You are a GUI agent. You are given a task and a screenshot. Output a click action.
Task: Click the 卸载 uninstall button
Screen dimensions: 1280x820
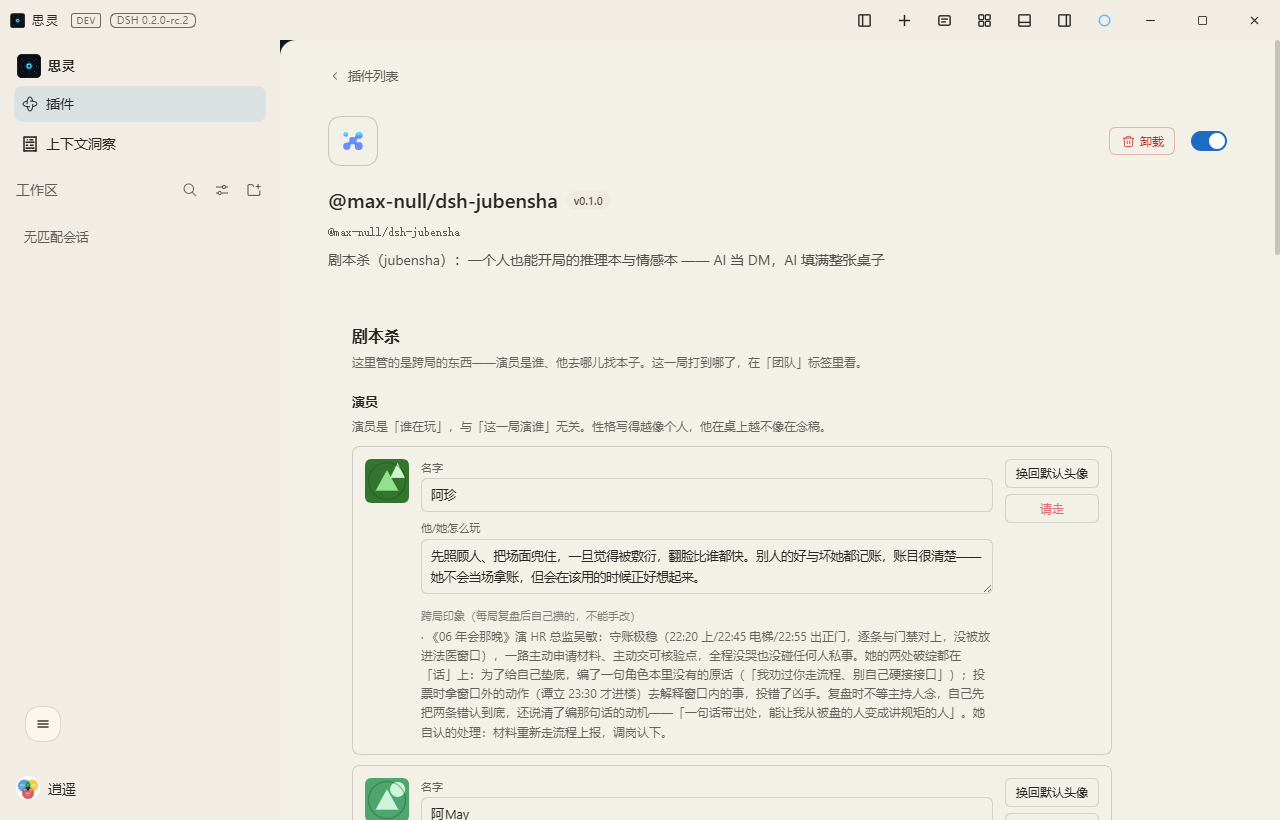(1142, 141)
